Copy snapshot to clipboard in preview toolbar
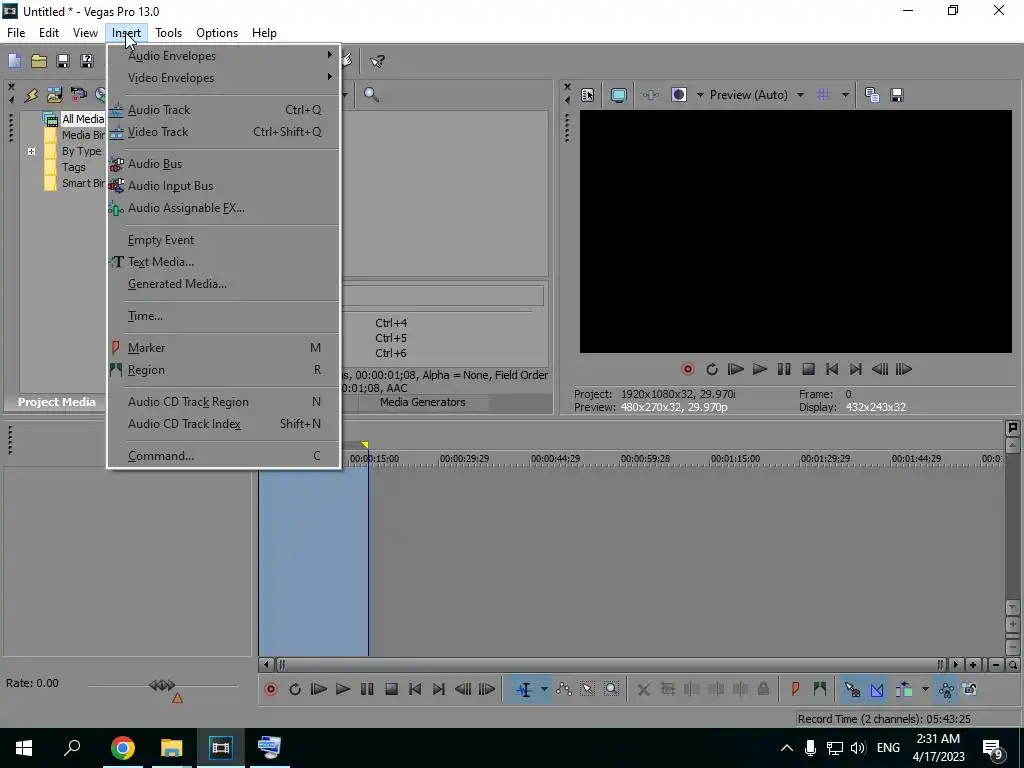 click(x=872, y=95)
